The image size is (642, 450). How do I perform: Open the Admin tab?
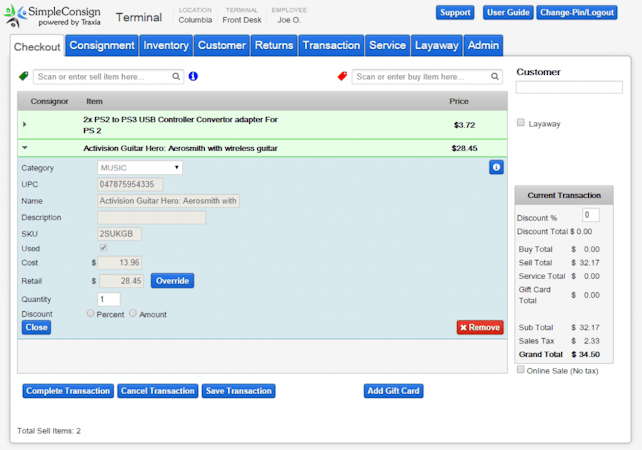coord(483,45)
